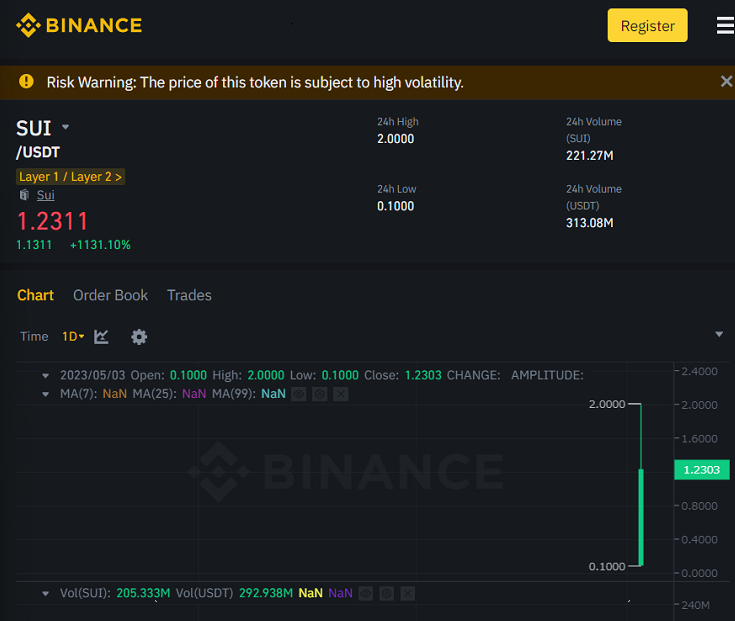The height and width of the screenshot is (621, 735).
Task: Collapse the MA indicator legend
Action: (45, 394)
